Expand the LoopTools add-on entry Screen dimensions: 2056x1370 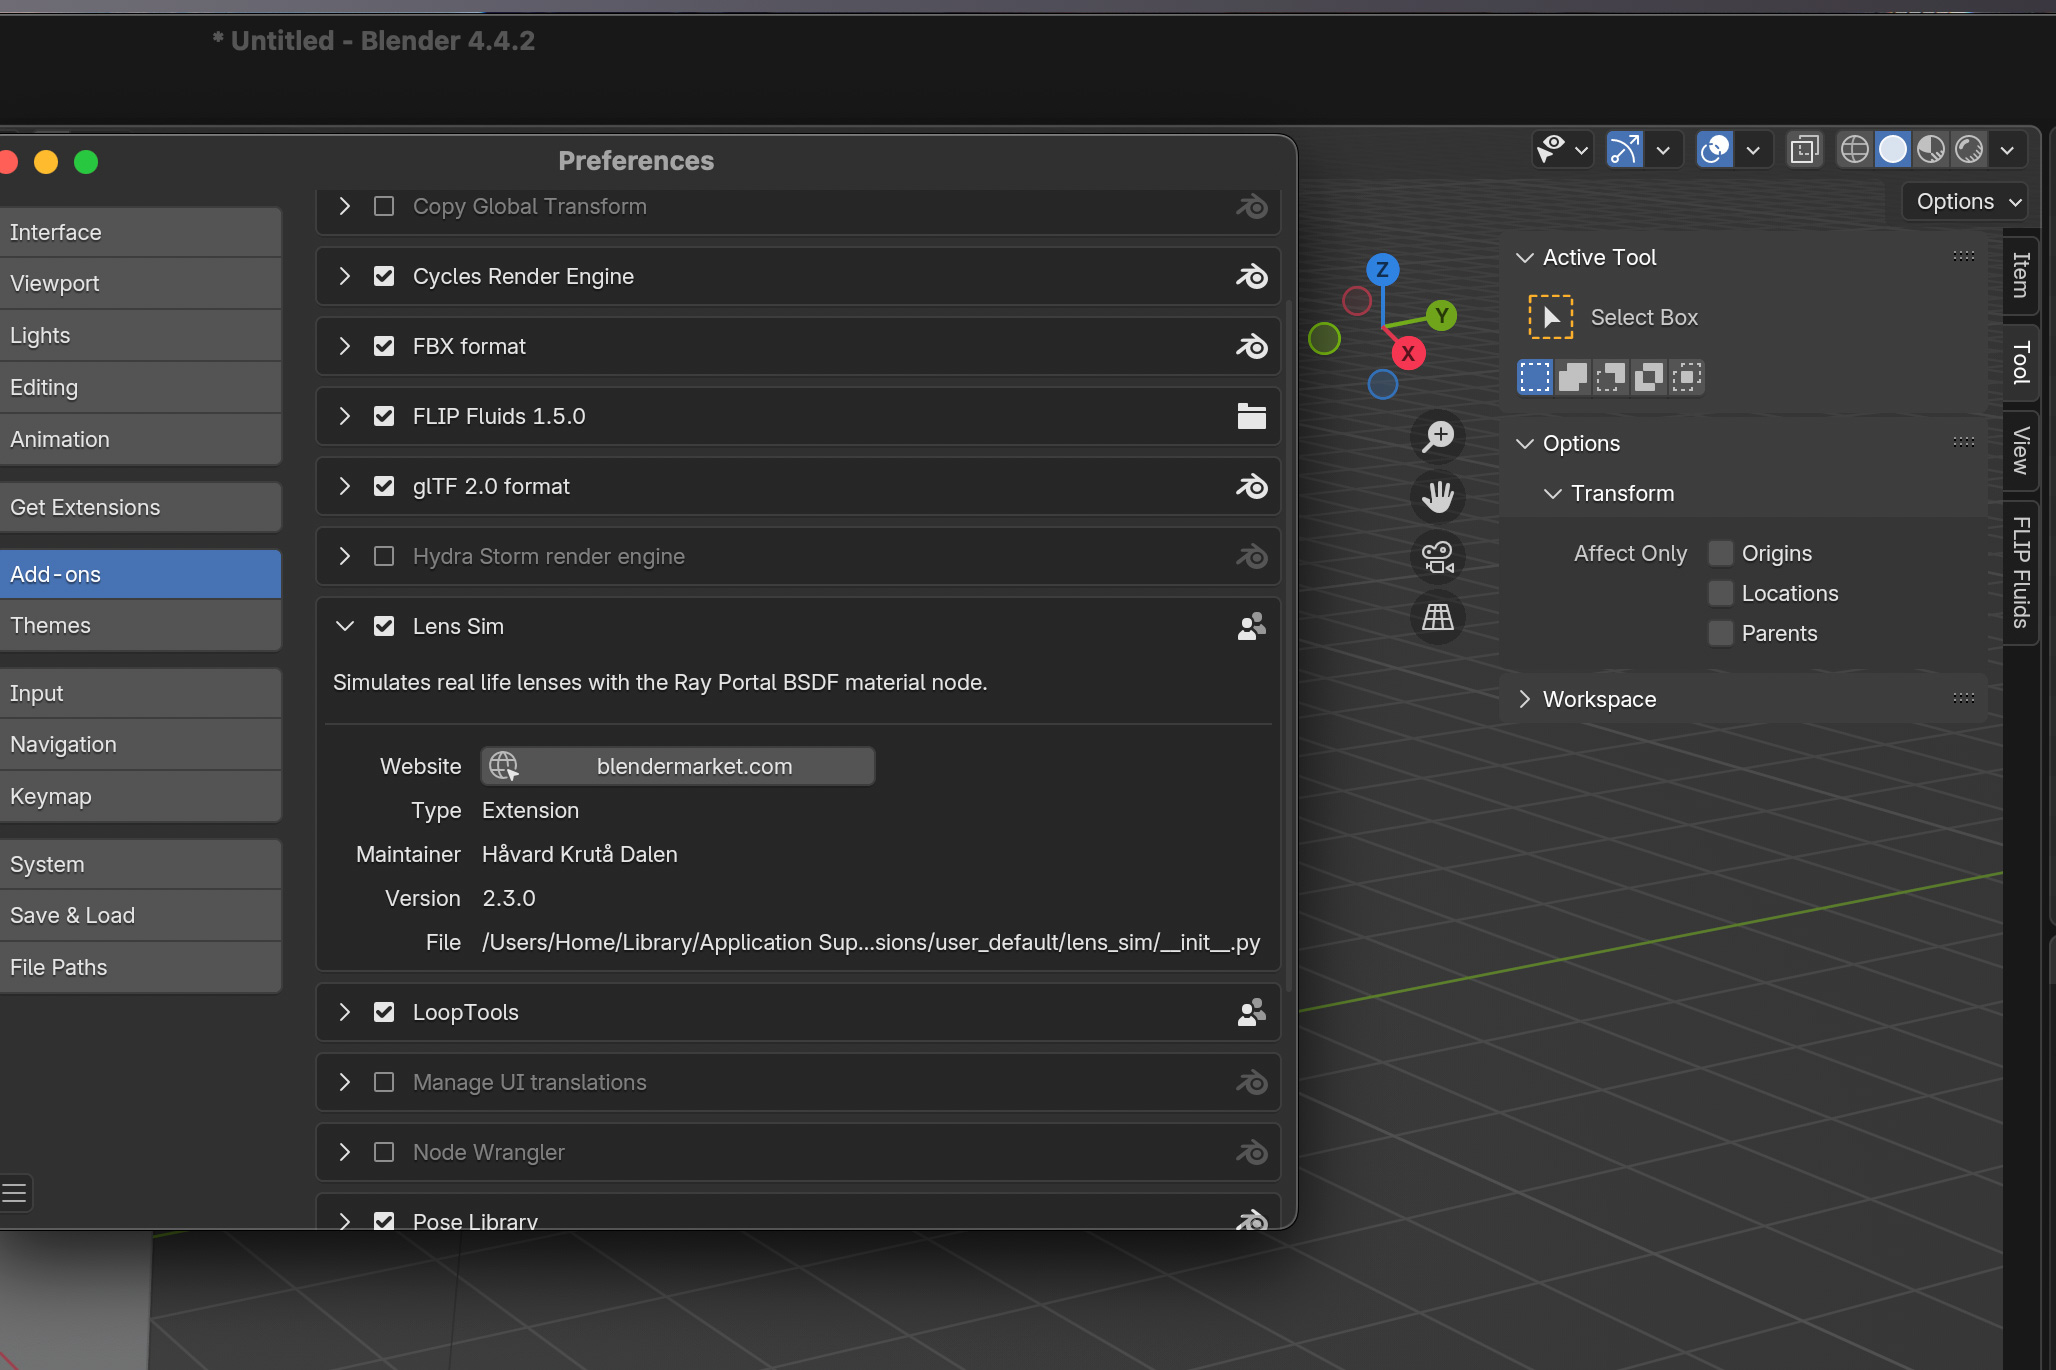tap(345, 1012)
